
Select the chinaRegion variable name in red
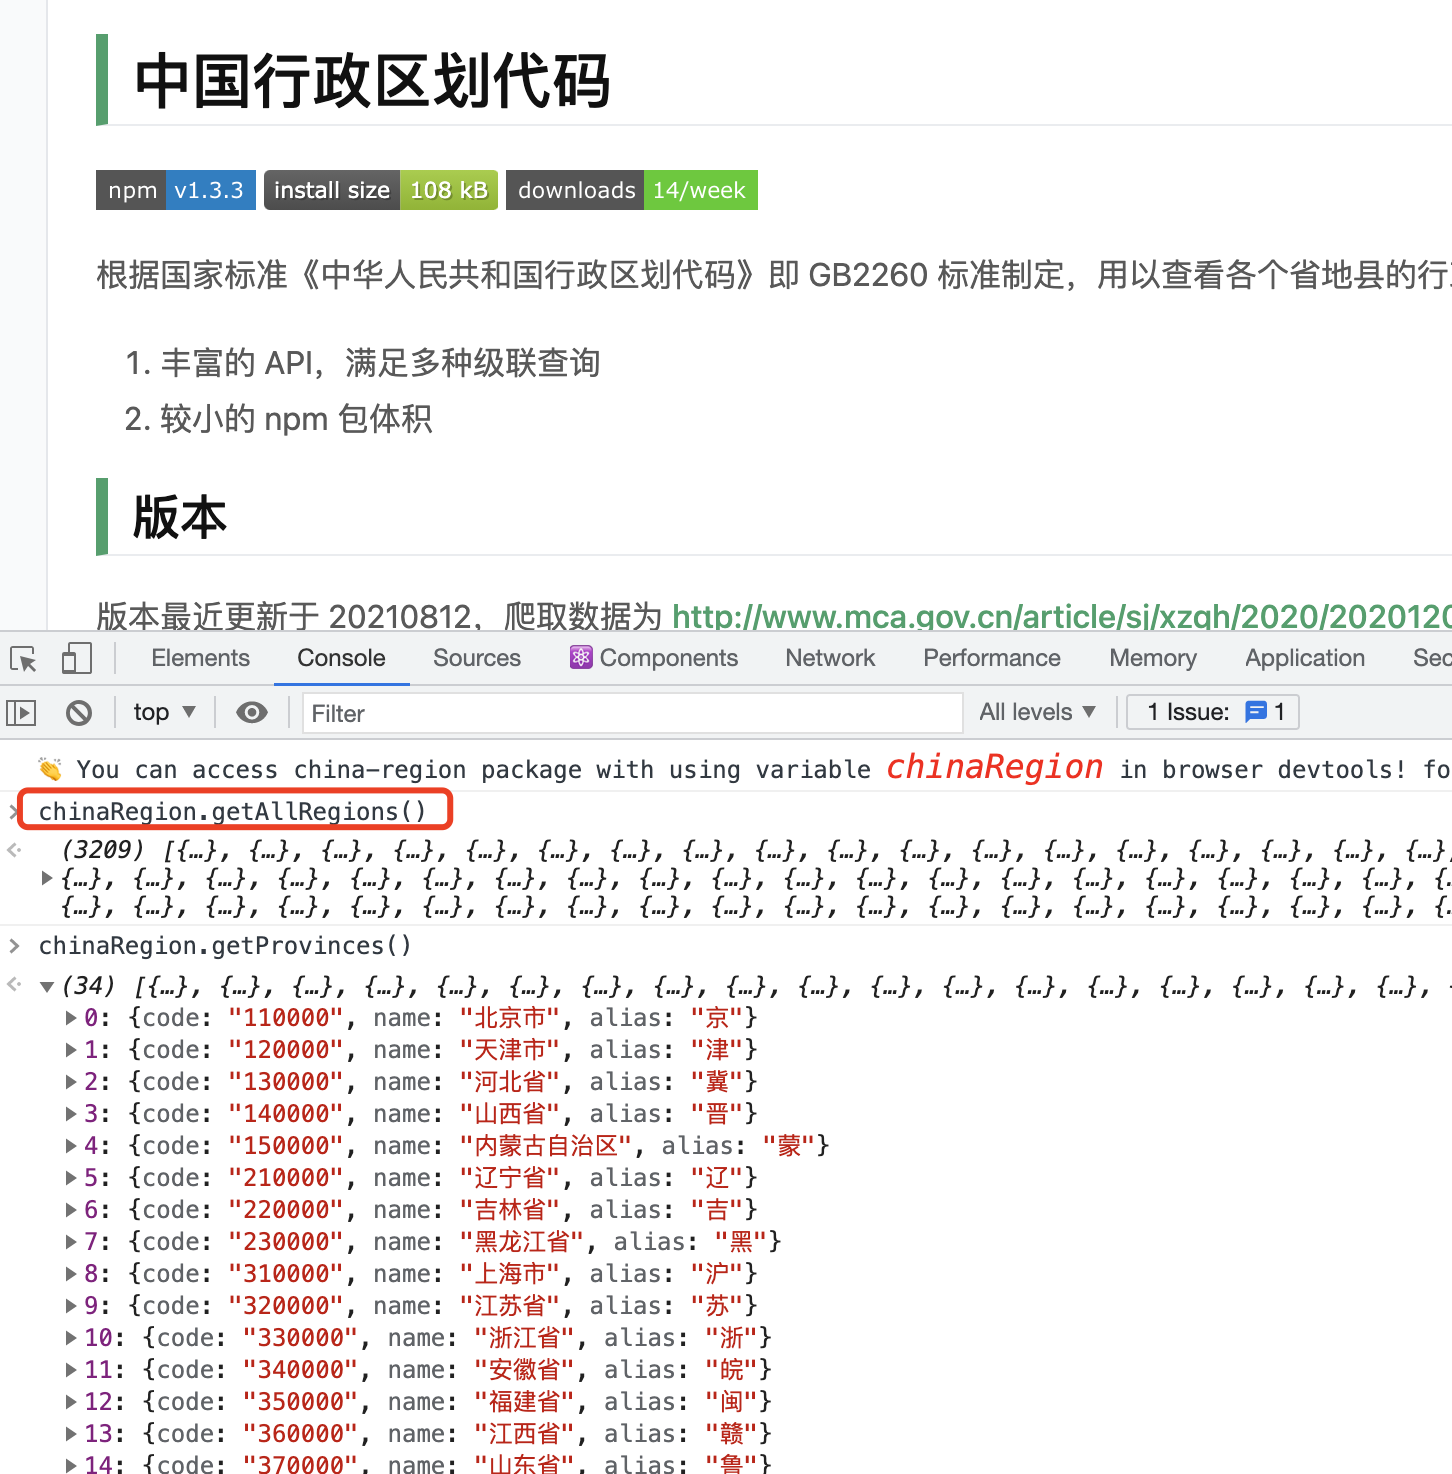click(x=995, y=767)
